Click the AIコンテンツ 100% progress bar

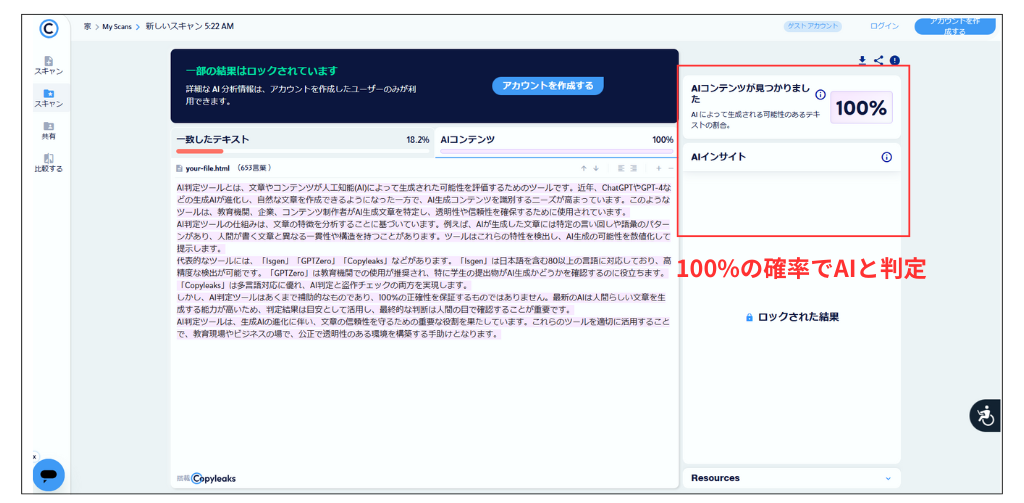tap(556, 151)
